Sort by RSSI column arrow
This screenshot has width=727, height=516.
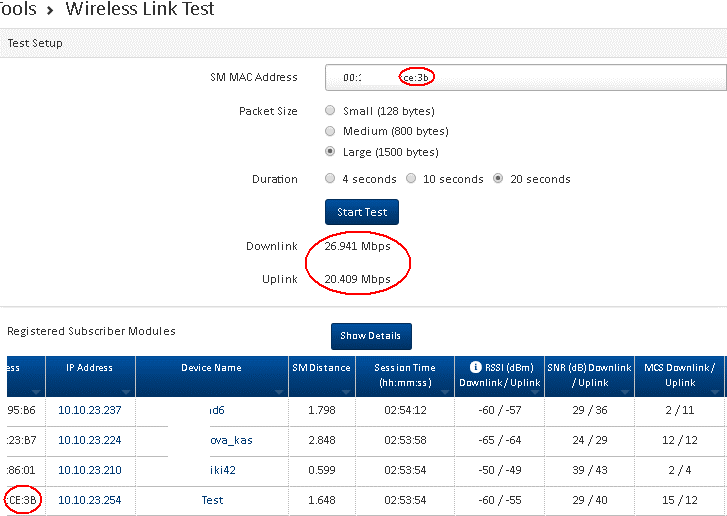click(535, 392)
